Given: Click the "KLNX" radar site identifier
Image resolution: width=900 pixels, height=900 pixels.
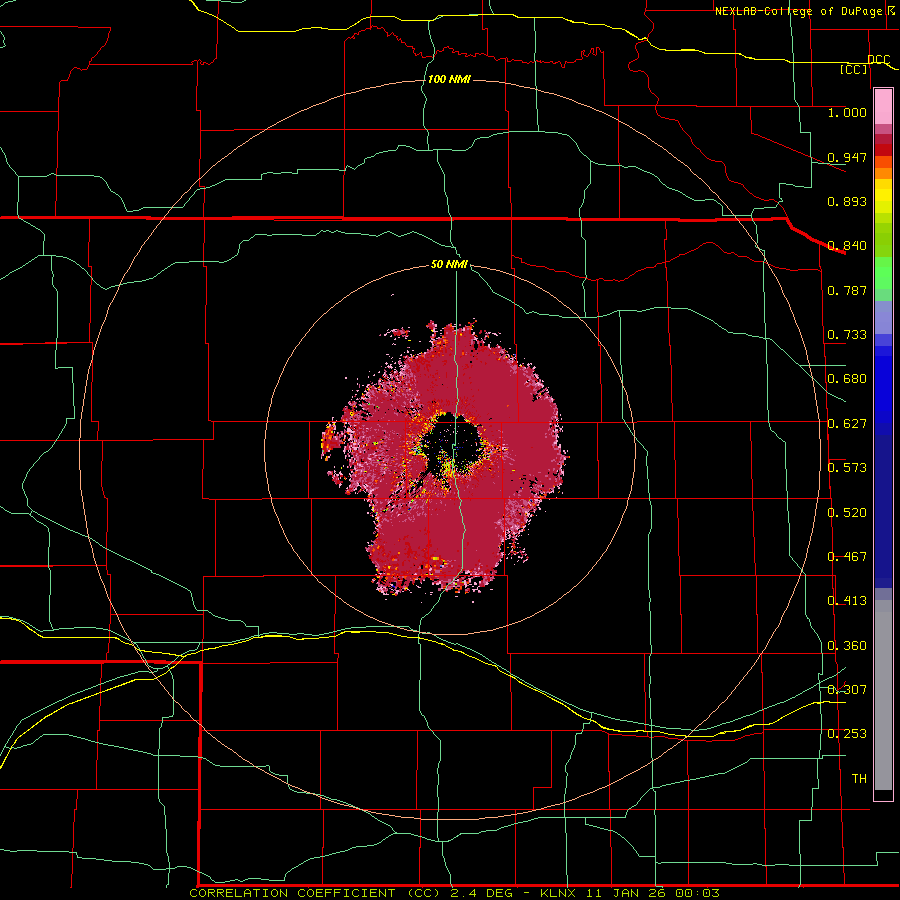Looking at the screenshot, I should (x=560, y=893).
